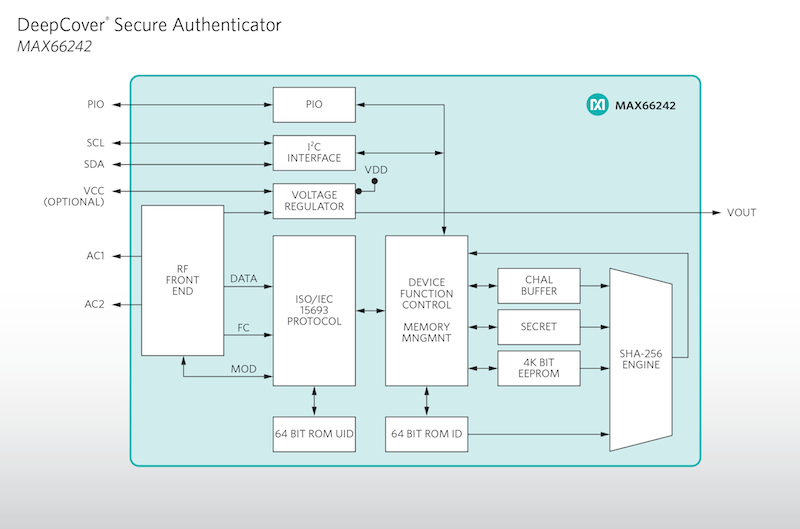Screen dimensions: 800x529
Task: Select the SHA-256 ENGINE block
Action: pyautogui.click(x=641, y=360)
